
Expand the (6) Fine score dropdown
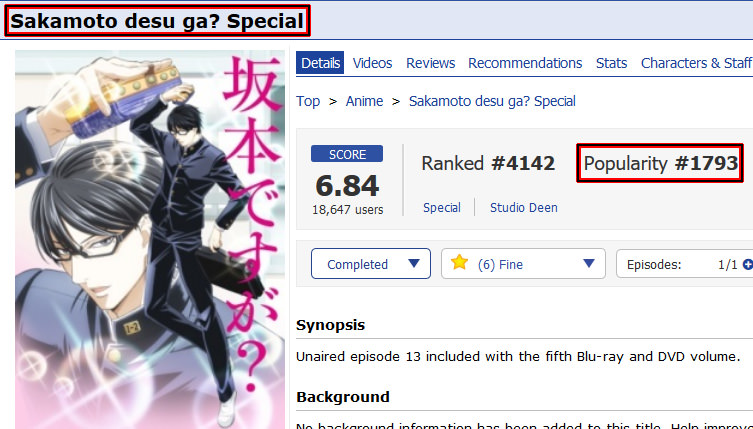(589, 263)
